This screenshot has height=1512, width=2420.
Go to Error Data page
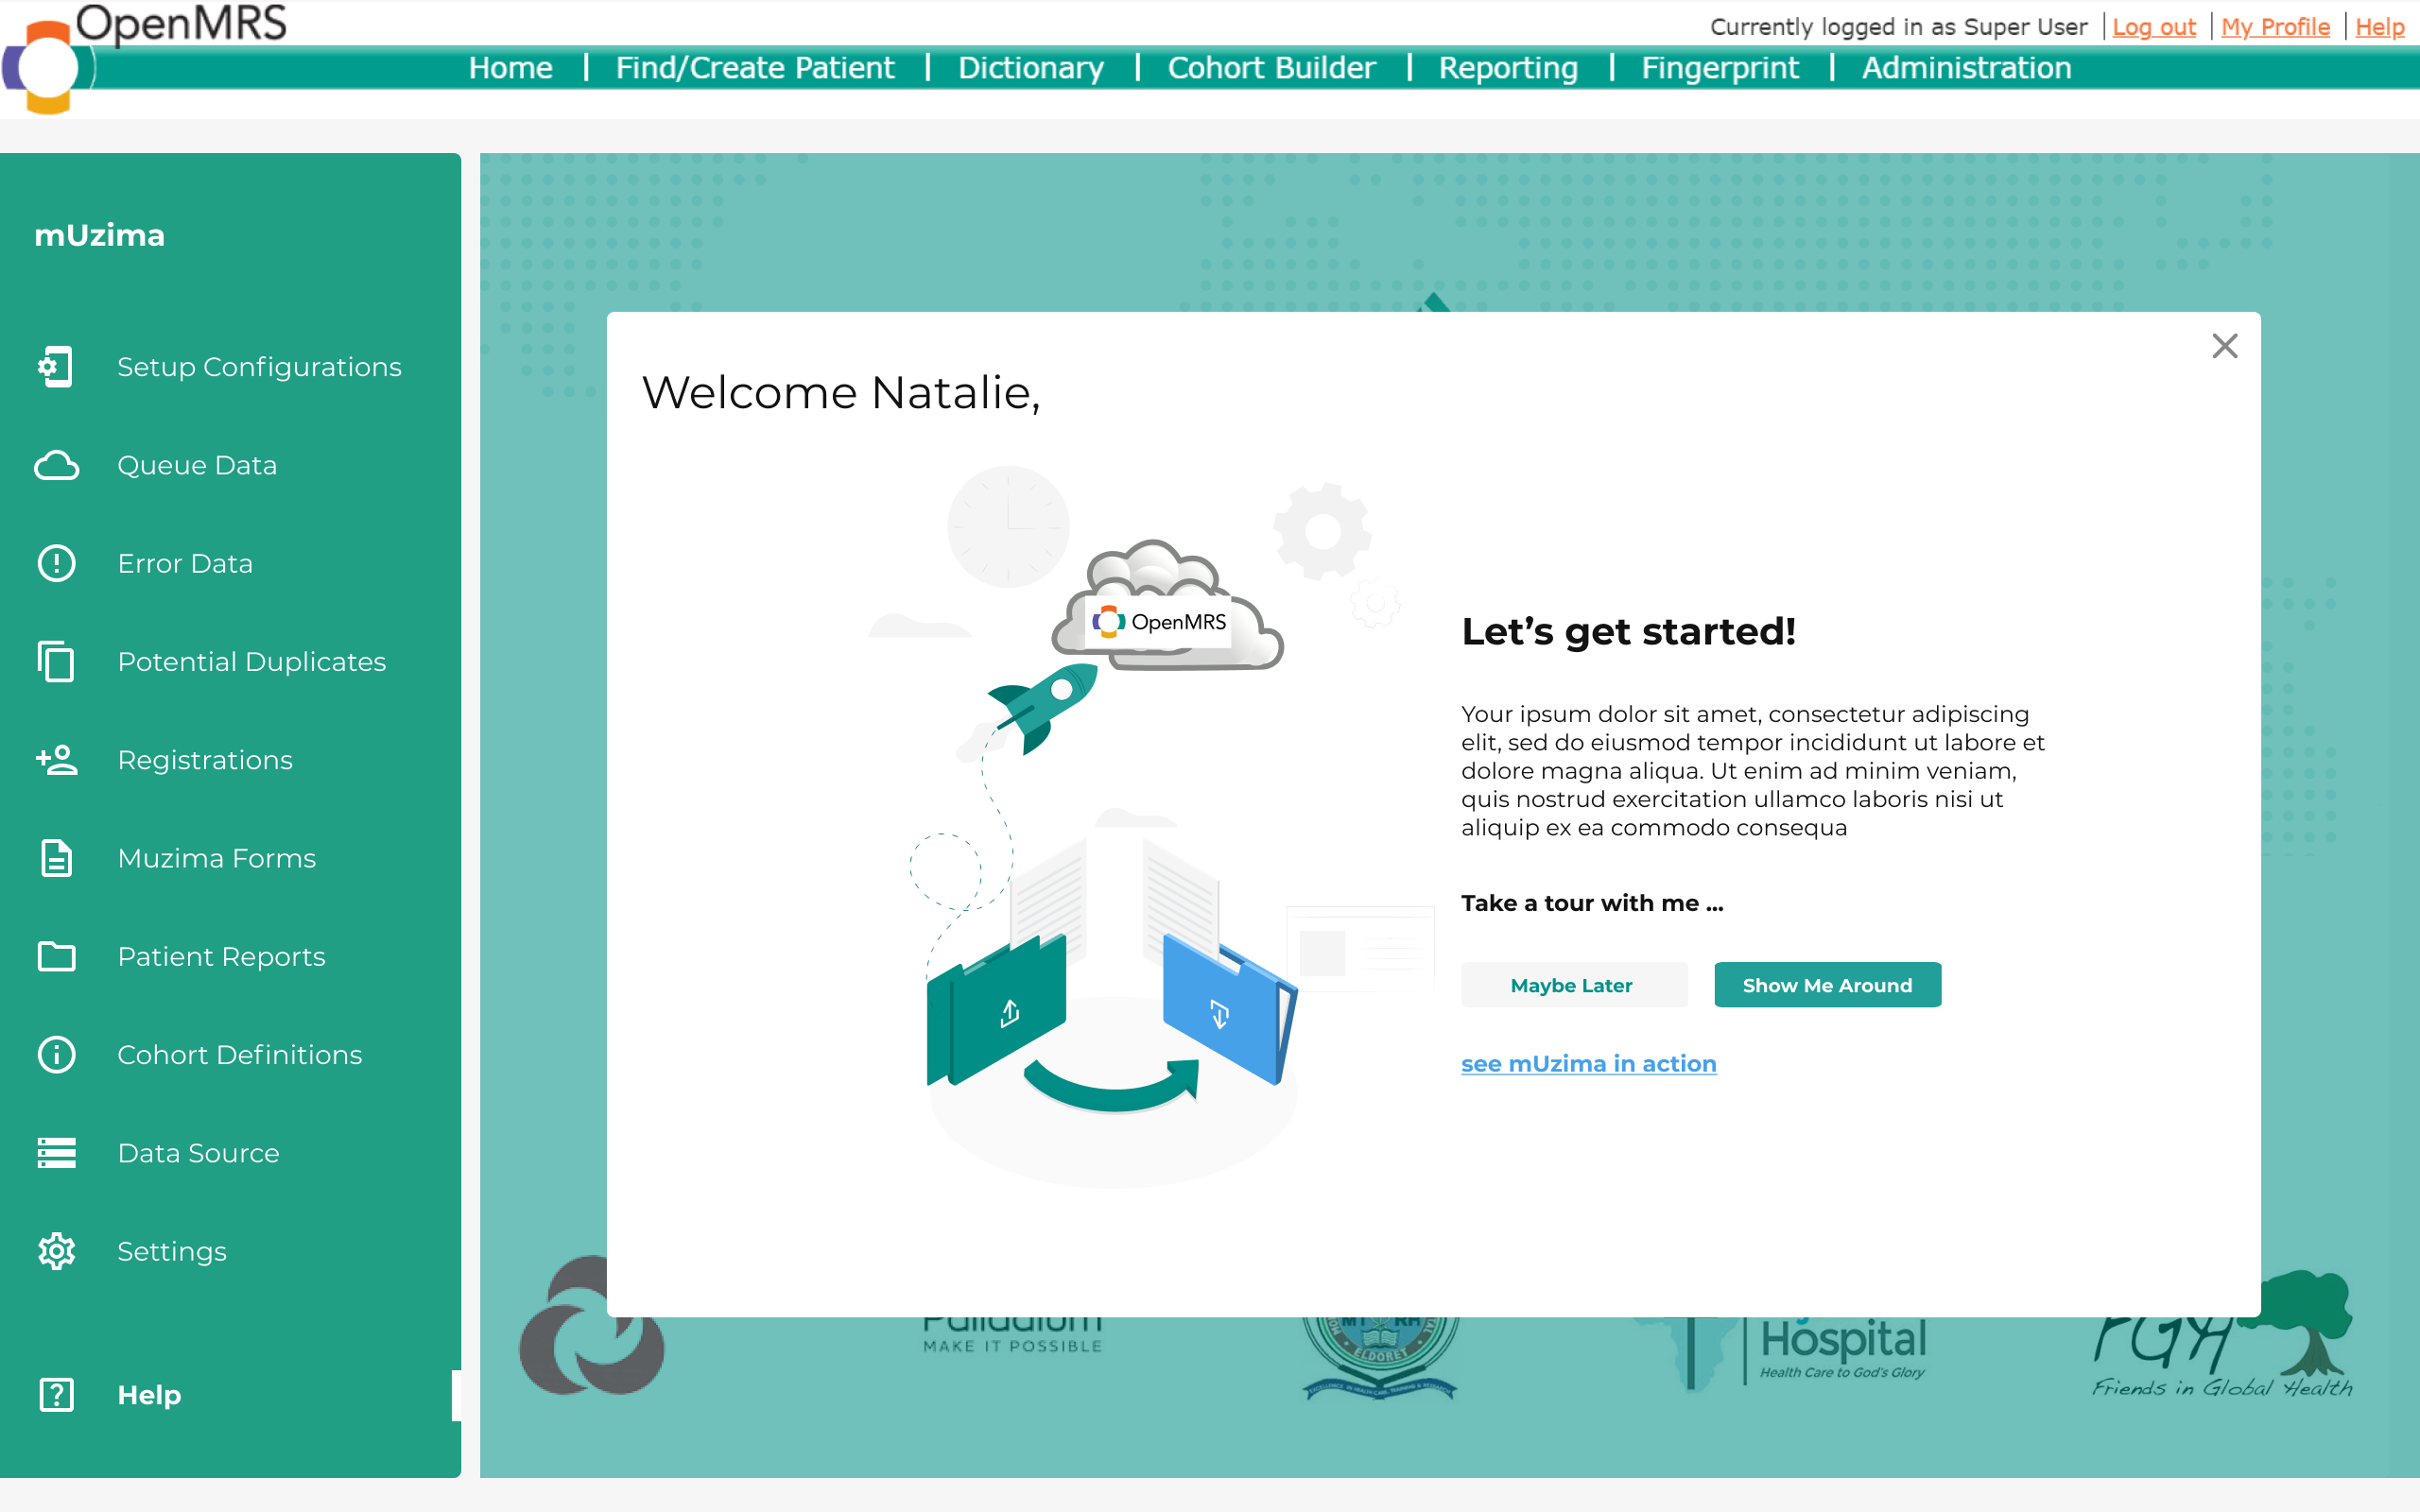[x=230, y=563]
